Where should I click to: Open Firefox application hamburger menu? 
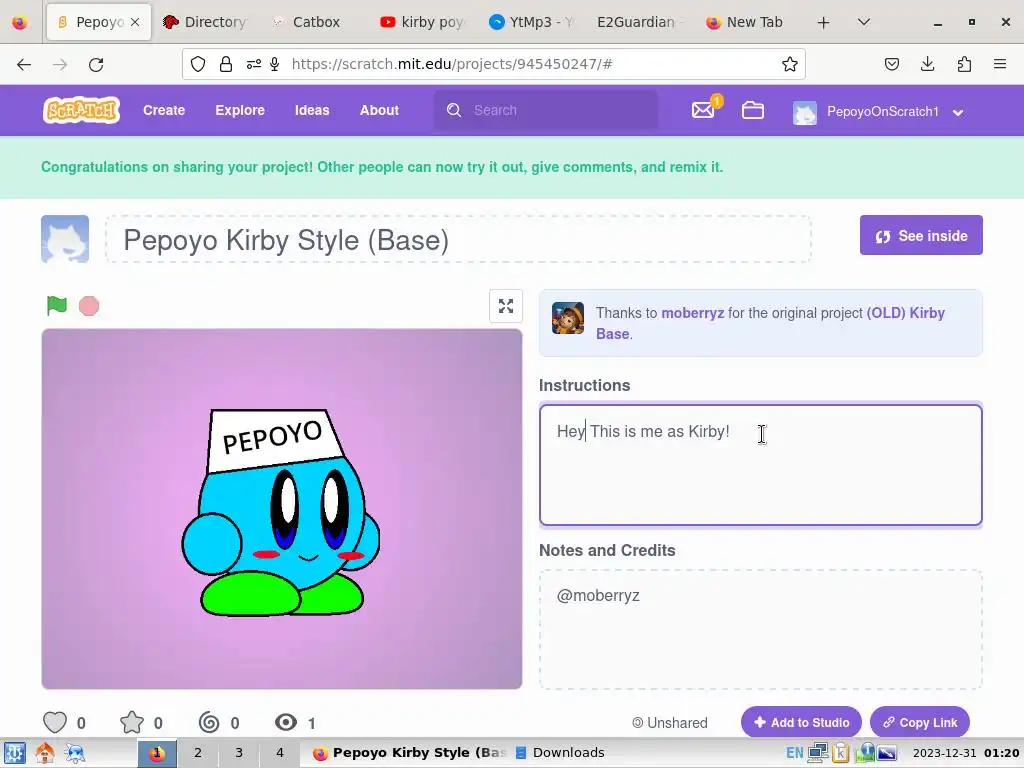pos(1000,64)
